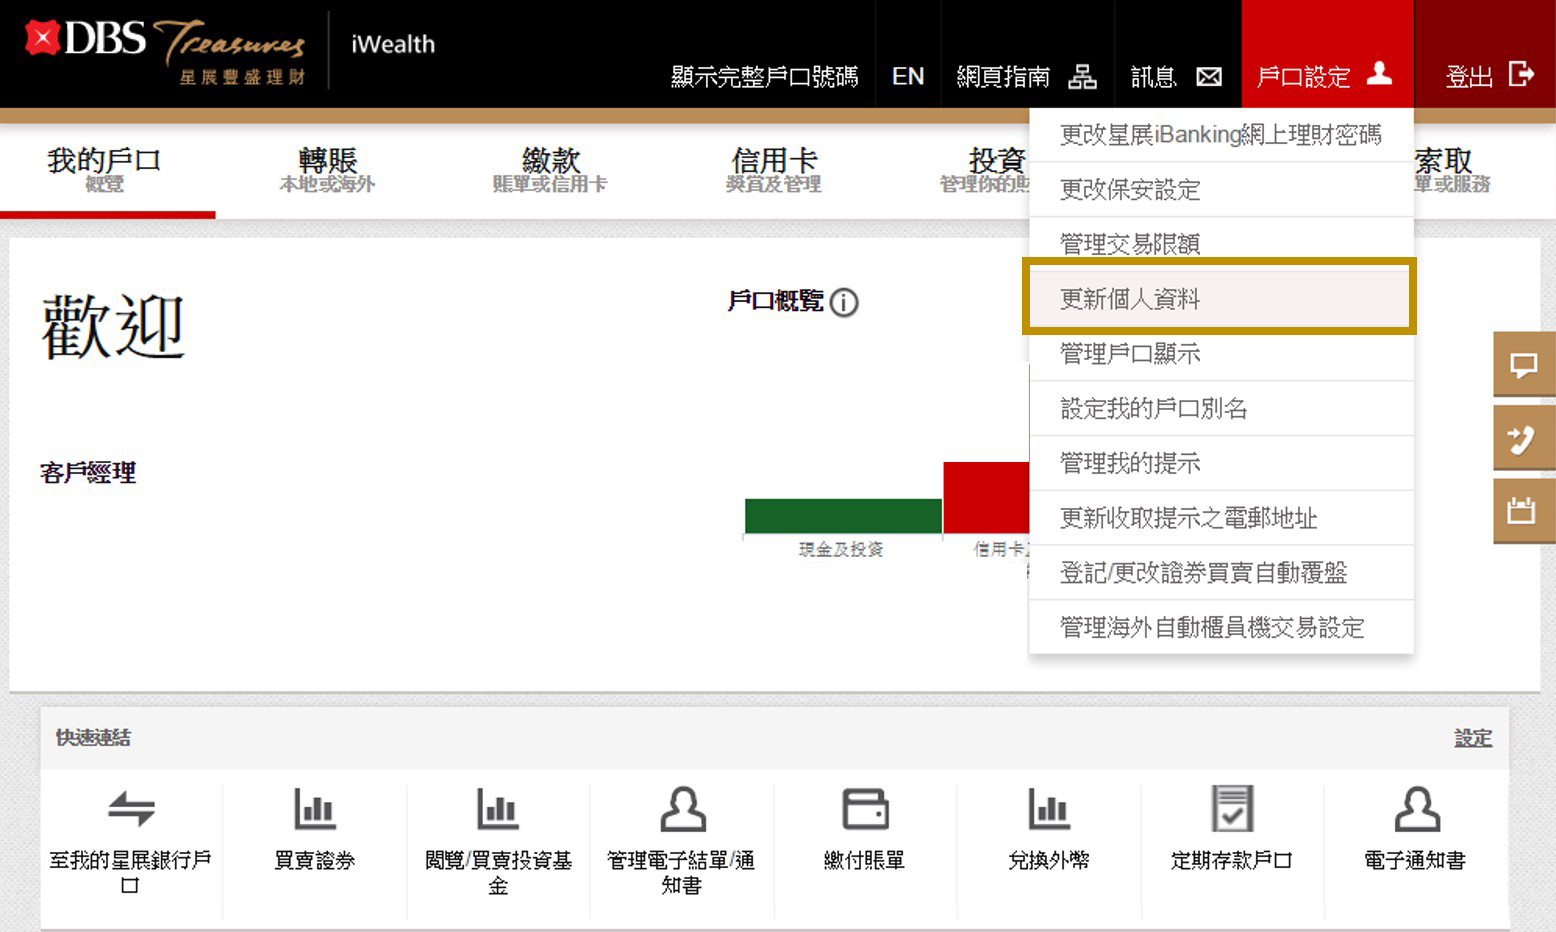
Task: Click the 登出 logout button
Action: click(x=1488, y=76)
